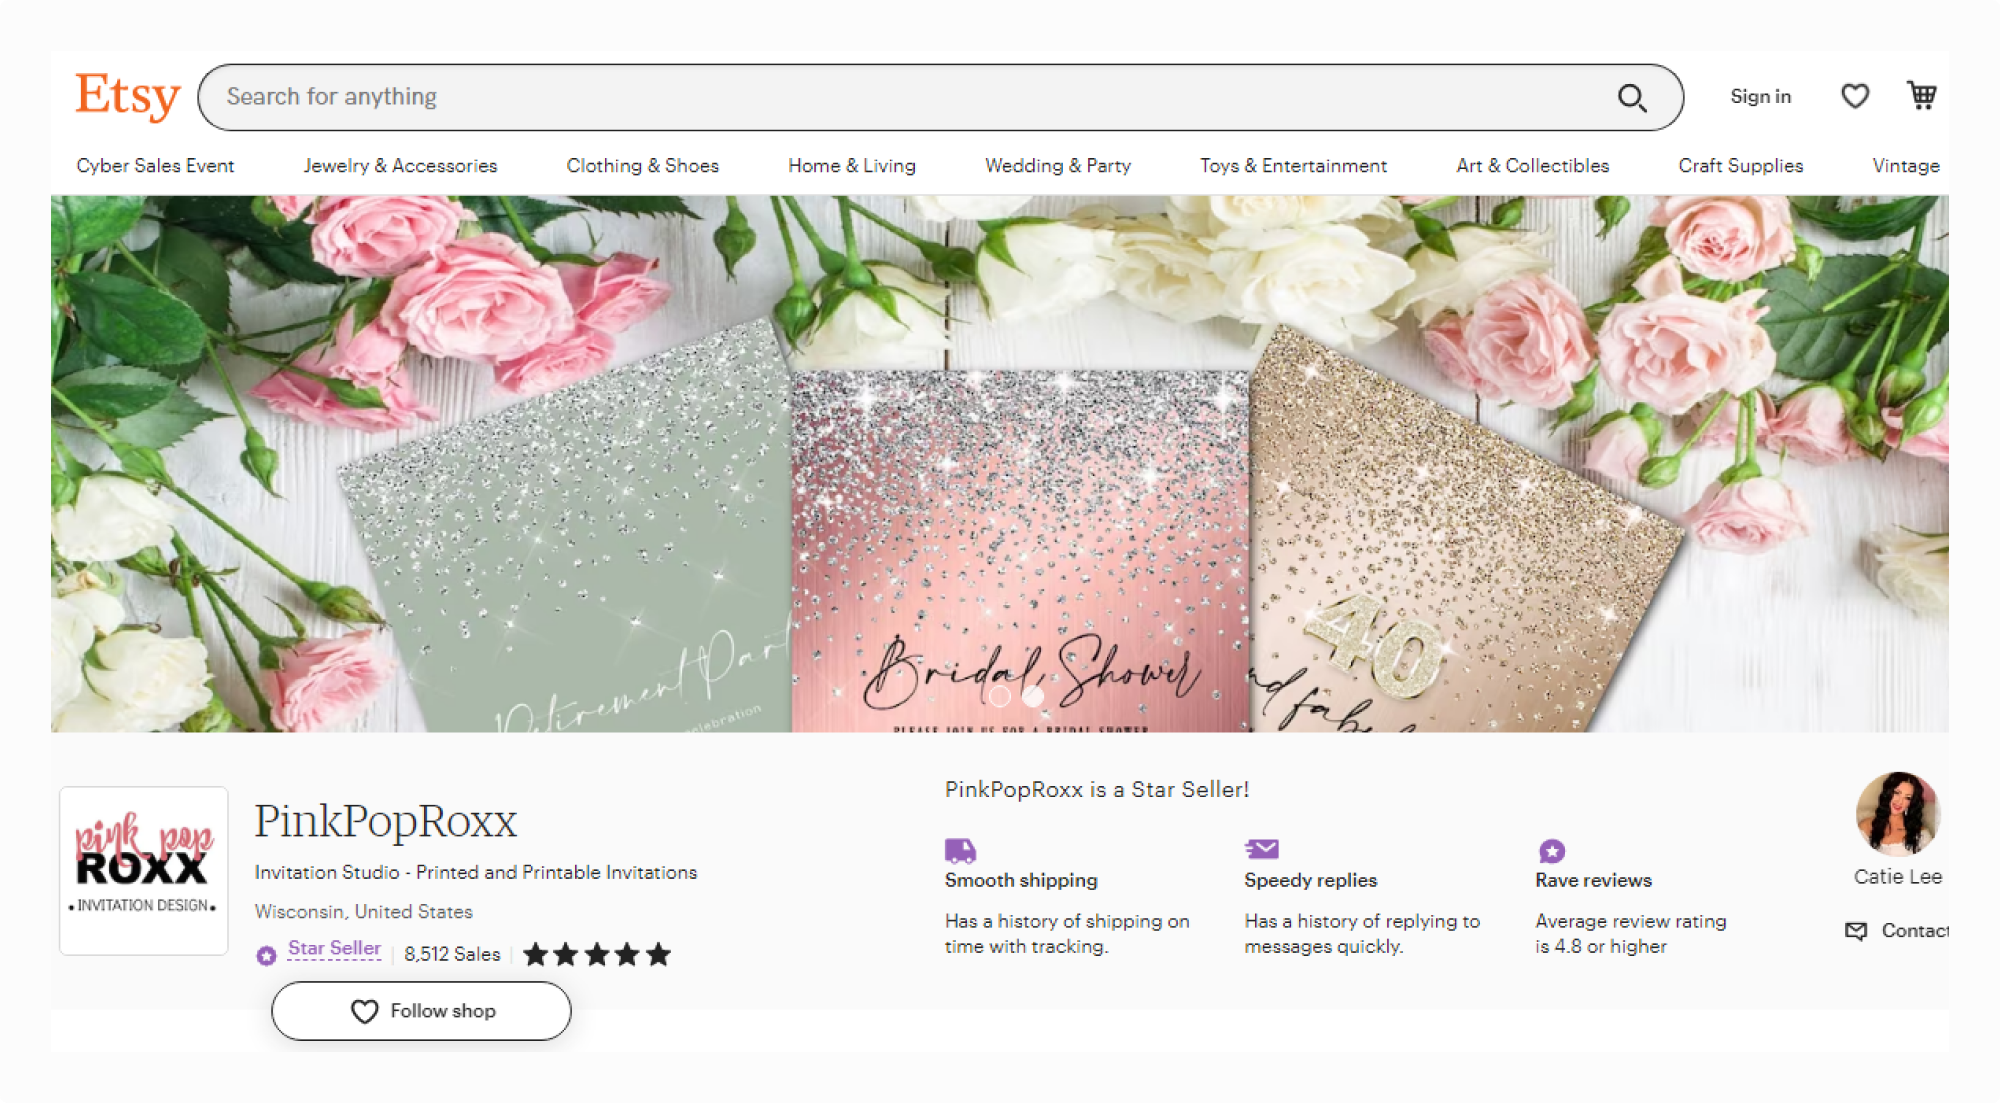Click Catie Lee's profile photo
Viewport: 2000px width, 1103px height.
tap(1897, 814)
